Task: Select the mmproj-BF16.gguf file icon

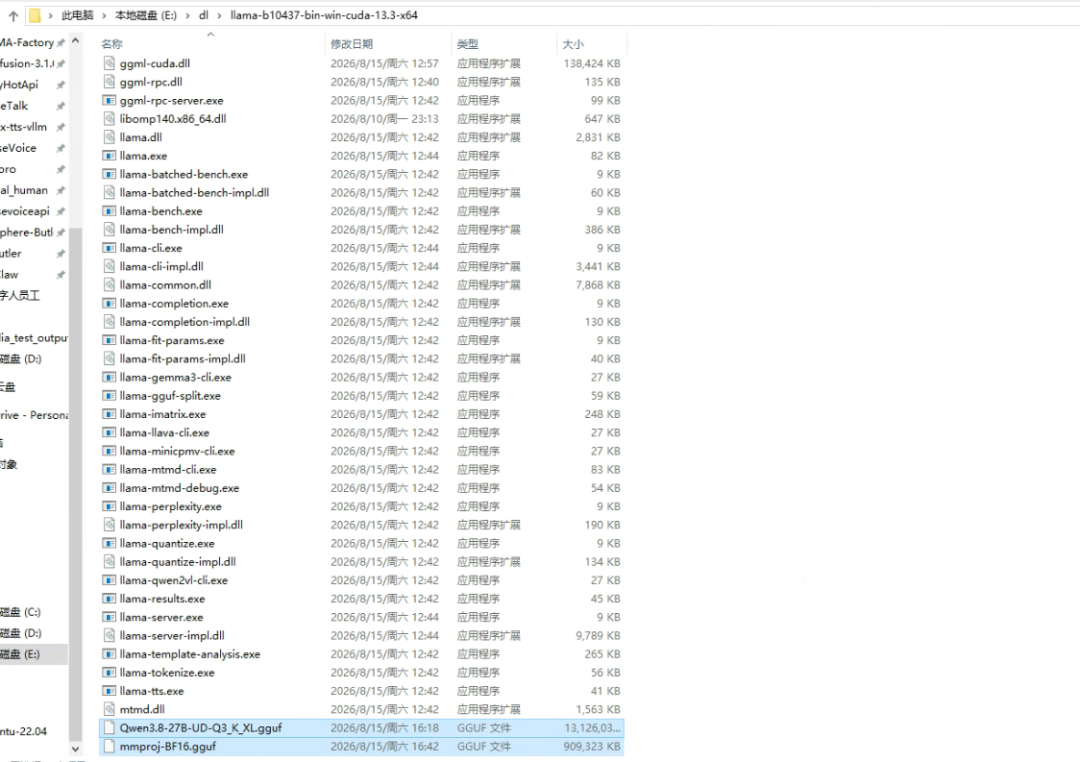Action: point(109,746)
